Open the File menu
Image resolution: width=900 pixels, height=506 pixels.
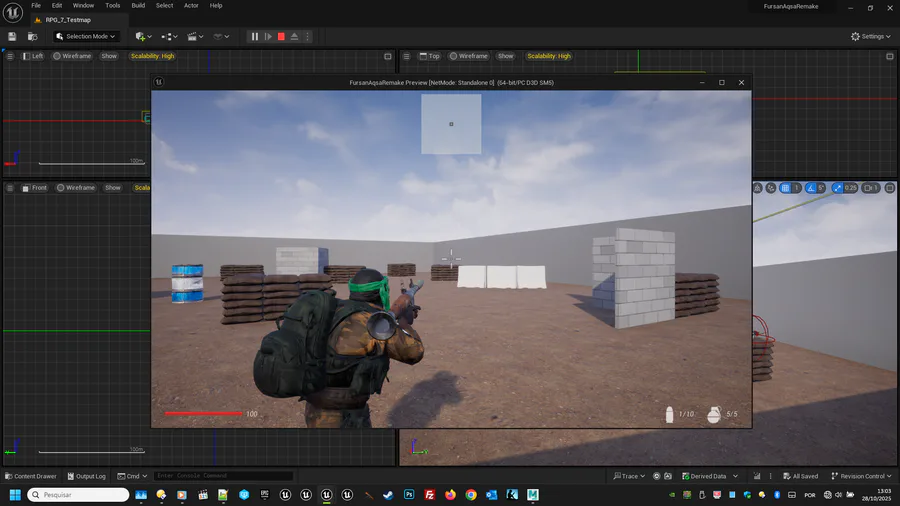click(x=36, y=5)
